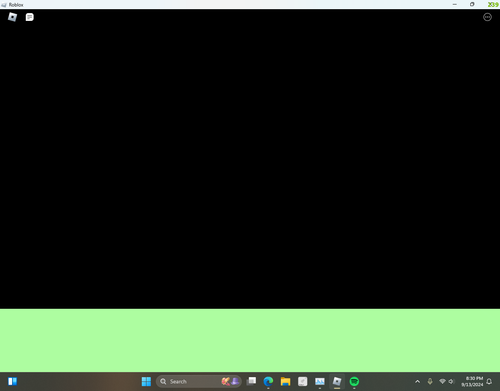Click the microphone tray icon
The image size is (500, 391).
pos(430,381)
